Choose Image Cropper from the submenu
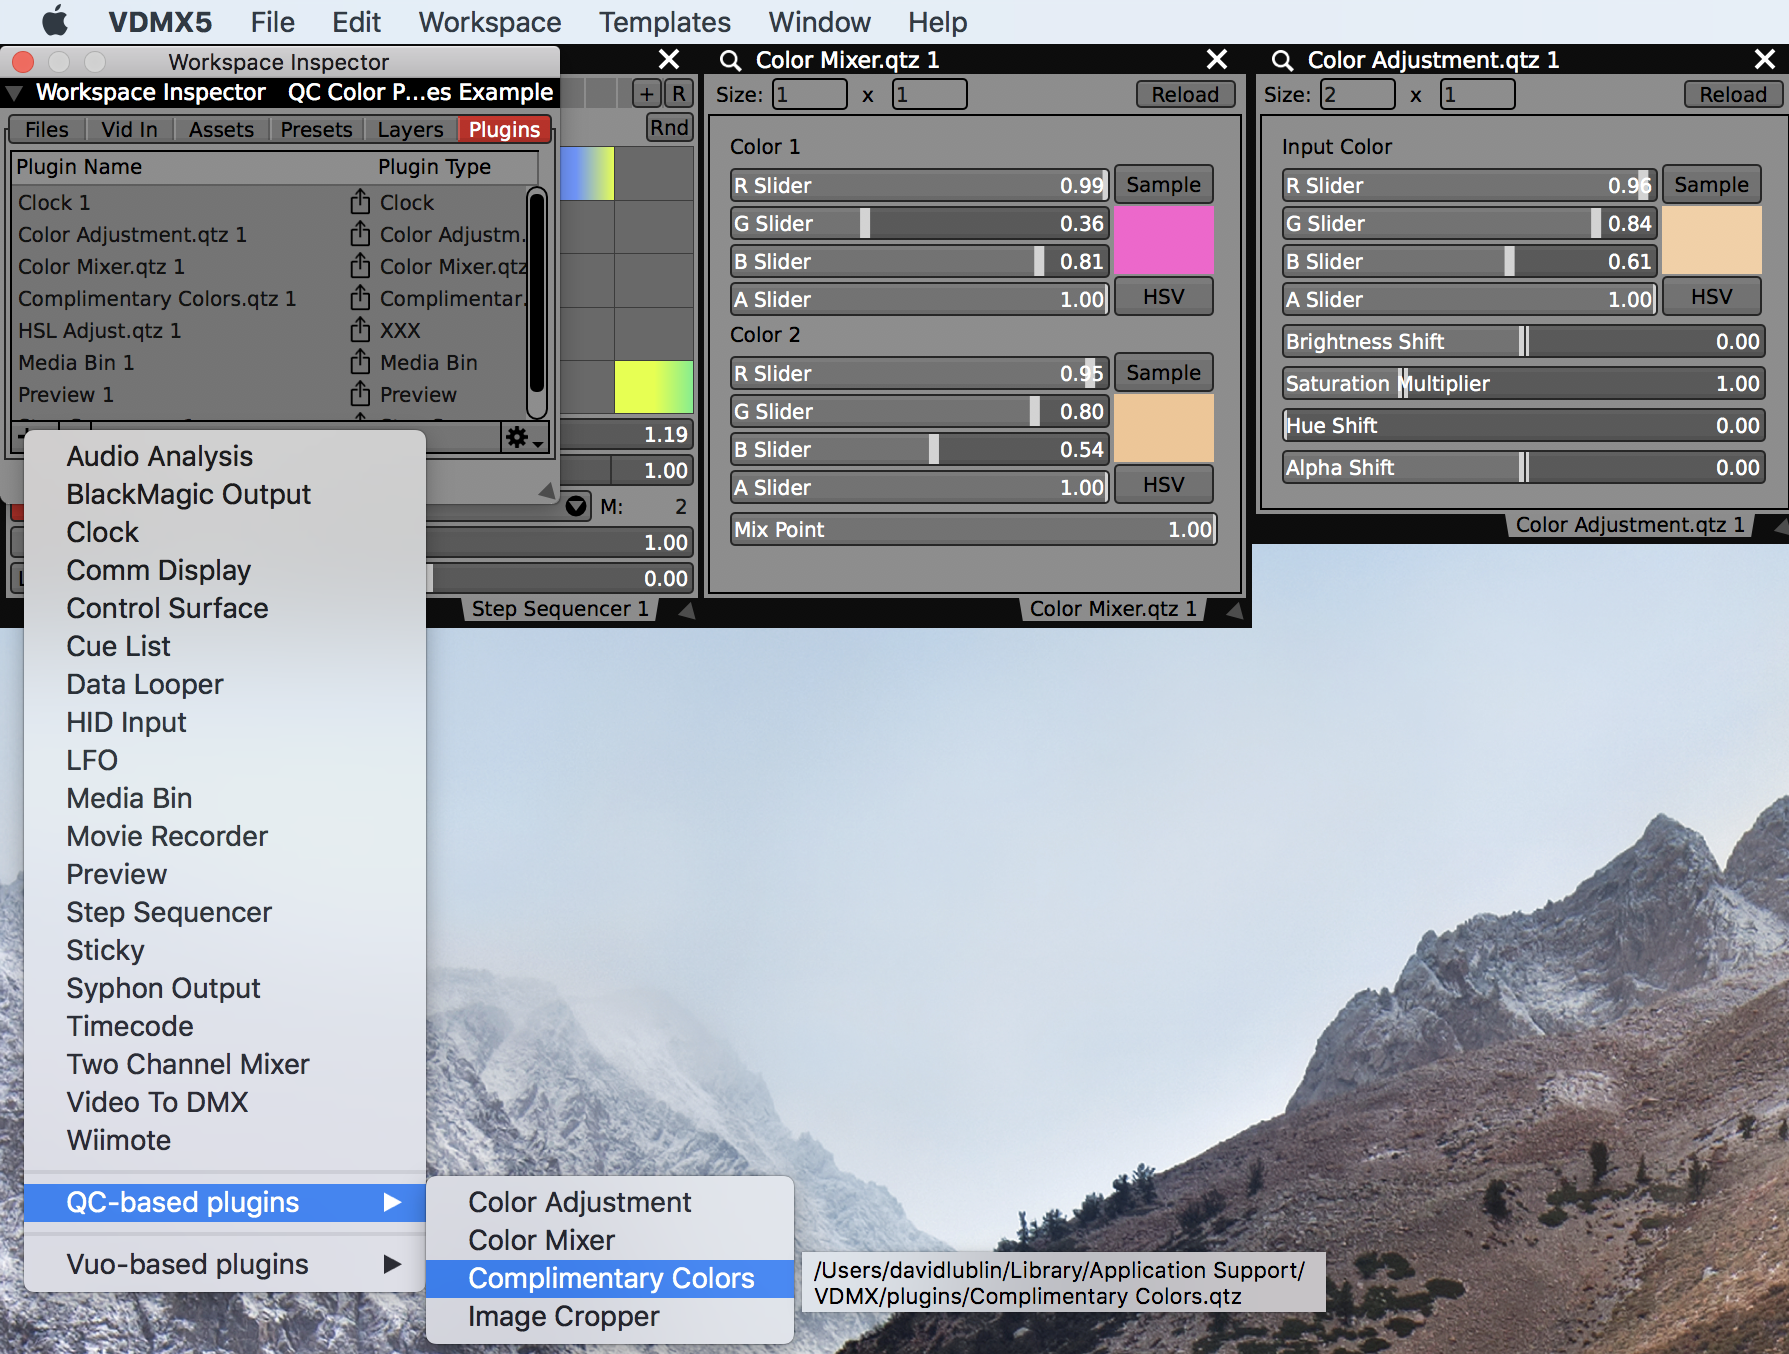This screenshot has width=1789, height=1354. pos(610,1316)
